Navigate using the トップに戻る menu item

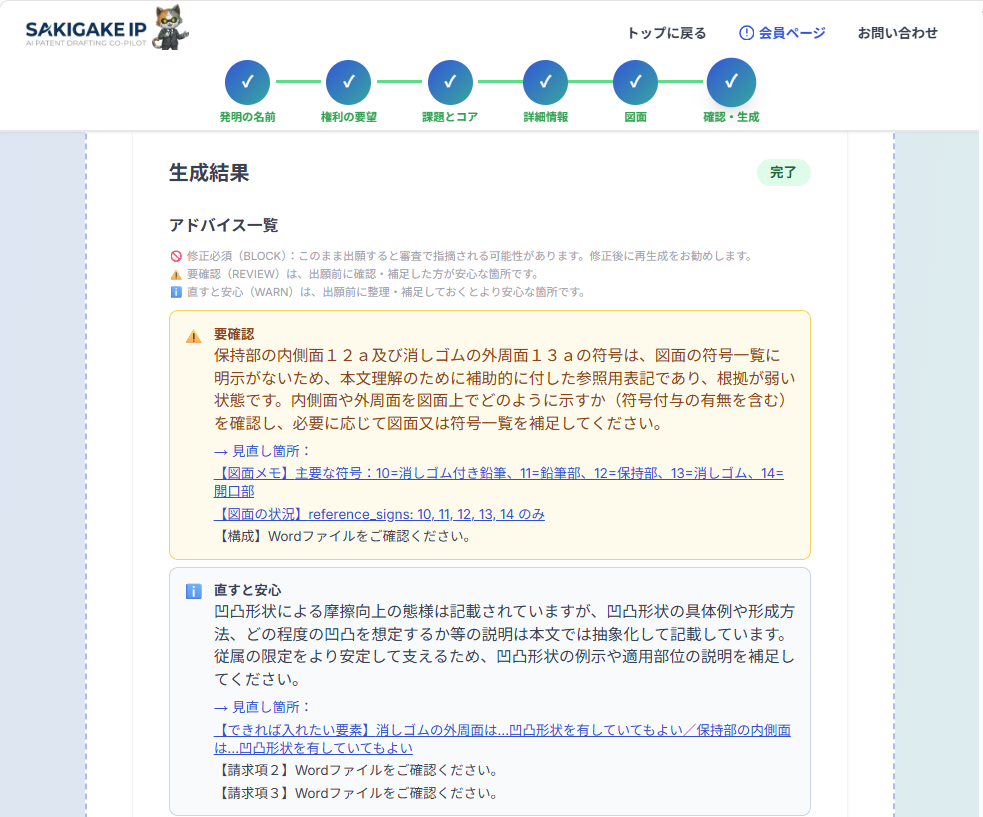point(666,32)
